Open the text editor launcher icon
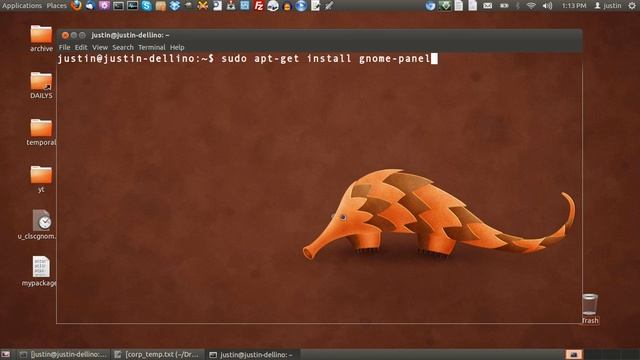 (x=315, y=6)
